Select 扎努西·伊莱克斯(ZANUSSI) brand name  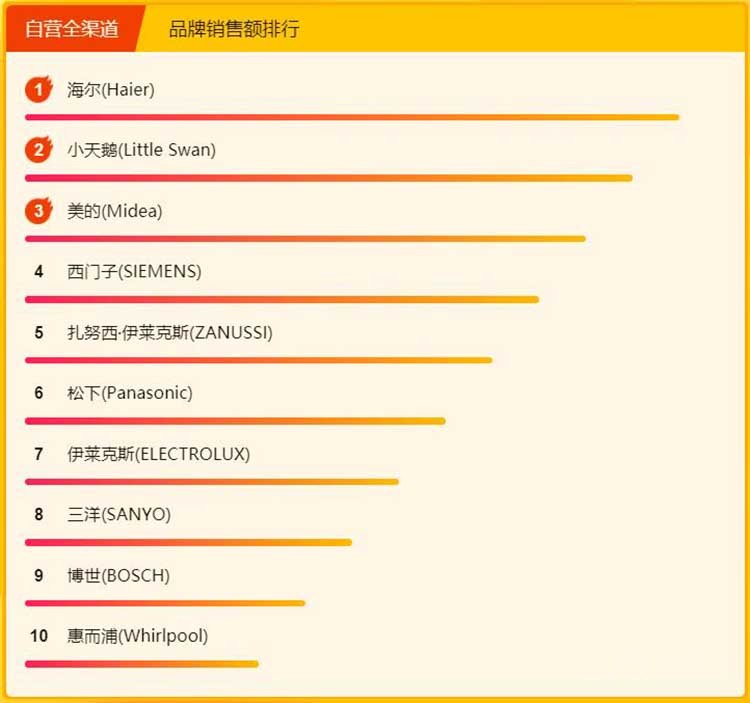click(169, 332)
